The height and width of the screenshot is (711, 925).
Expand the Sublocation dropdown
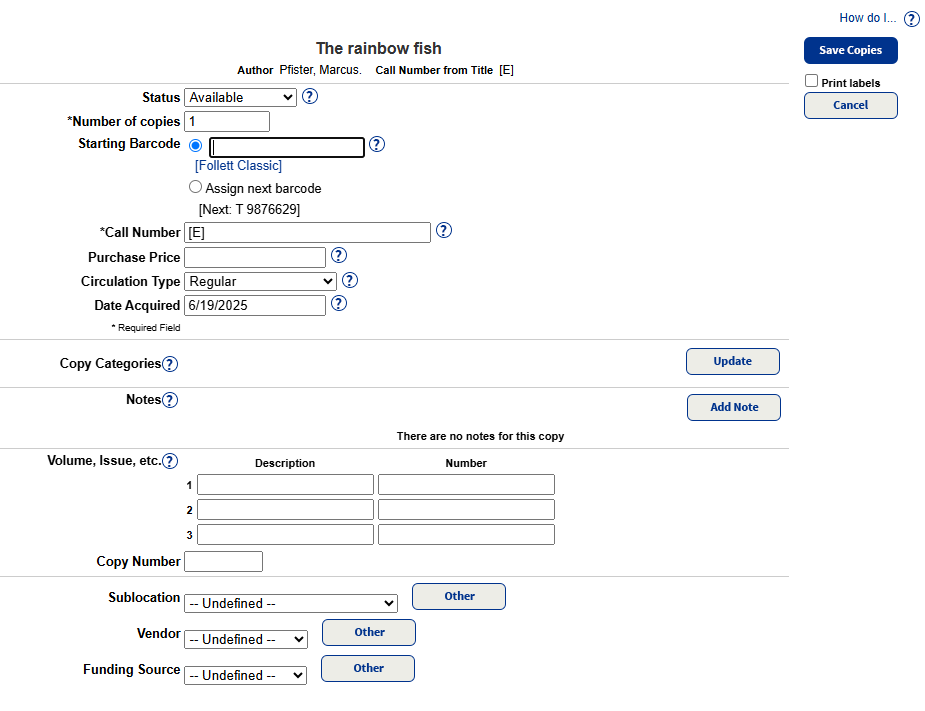coord(290,602)
